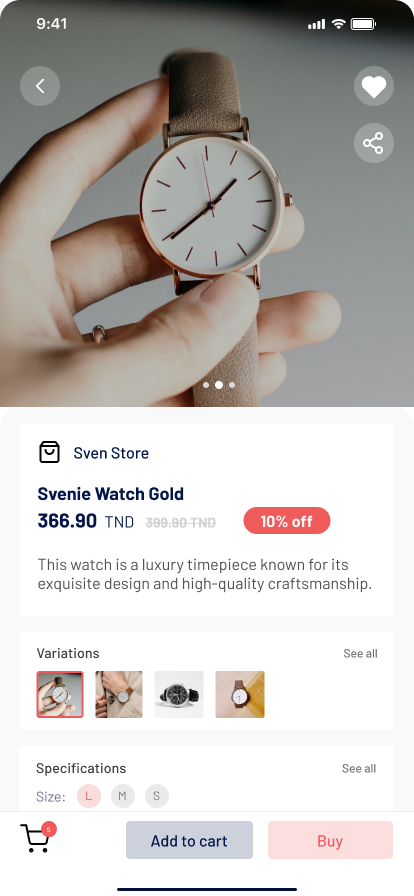Open the shopping cart icon

[x=35, y=838]
